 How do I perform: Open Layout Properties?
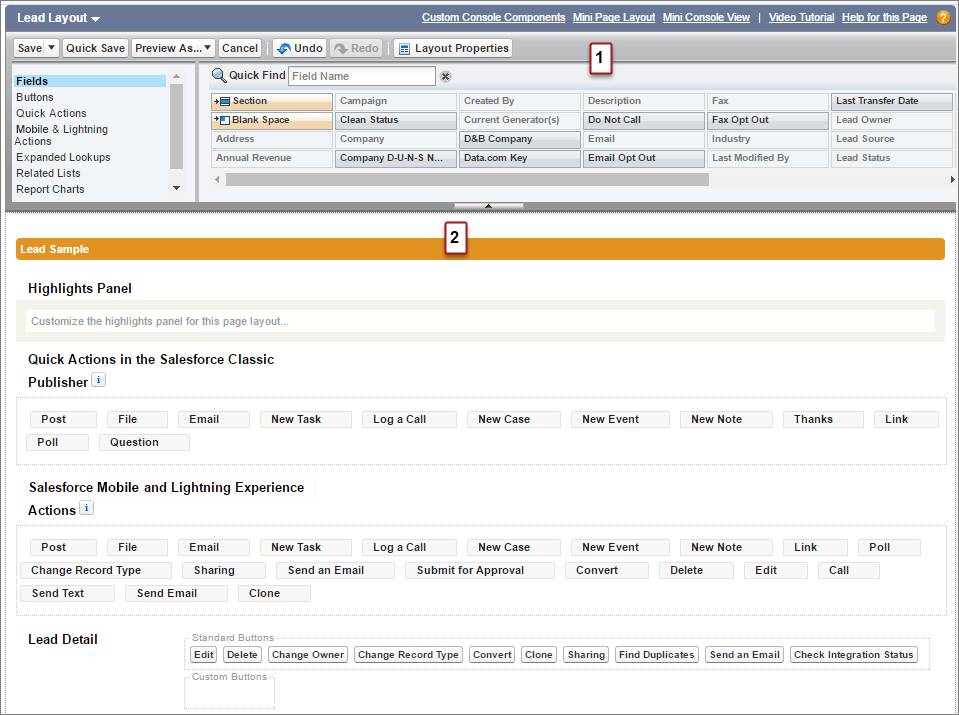point(453,48)
